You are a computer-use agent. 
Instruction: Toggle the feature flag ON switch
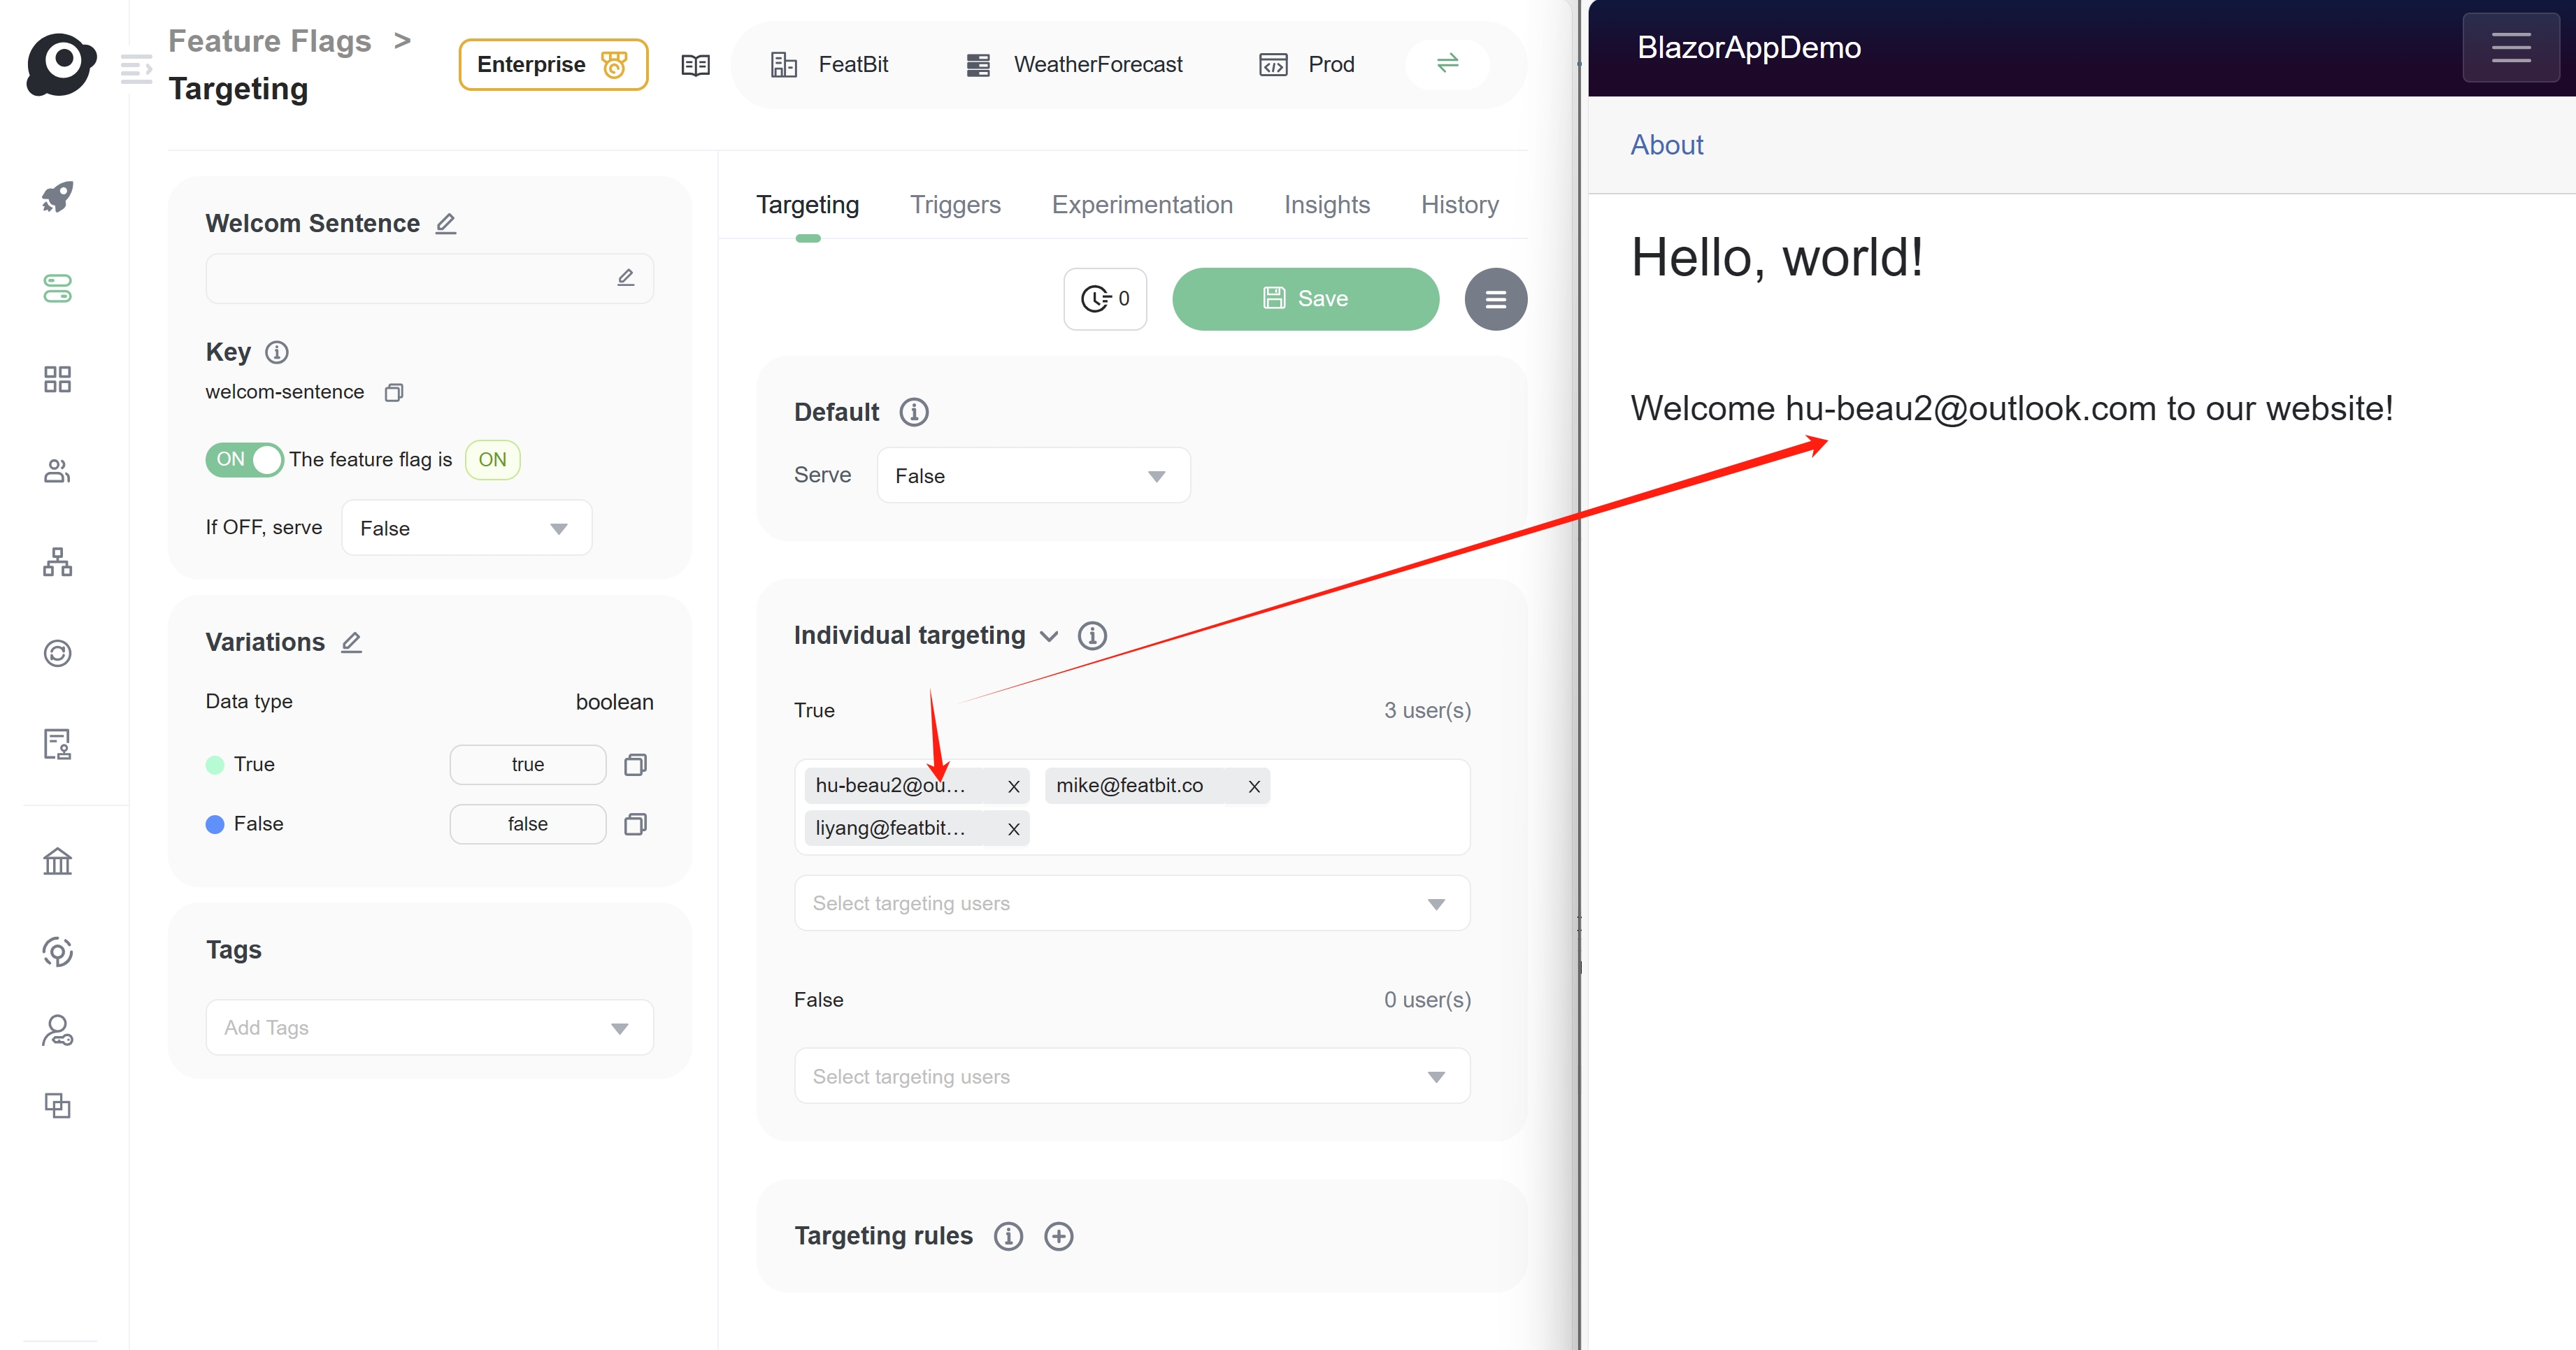click(244, 460)
